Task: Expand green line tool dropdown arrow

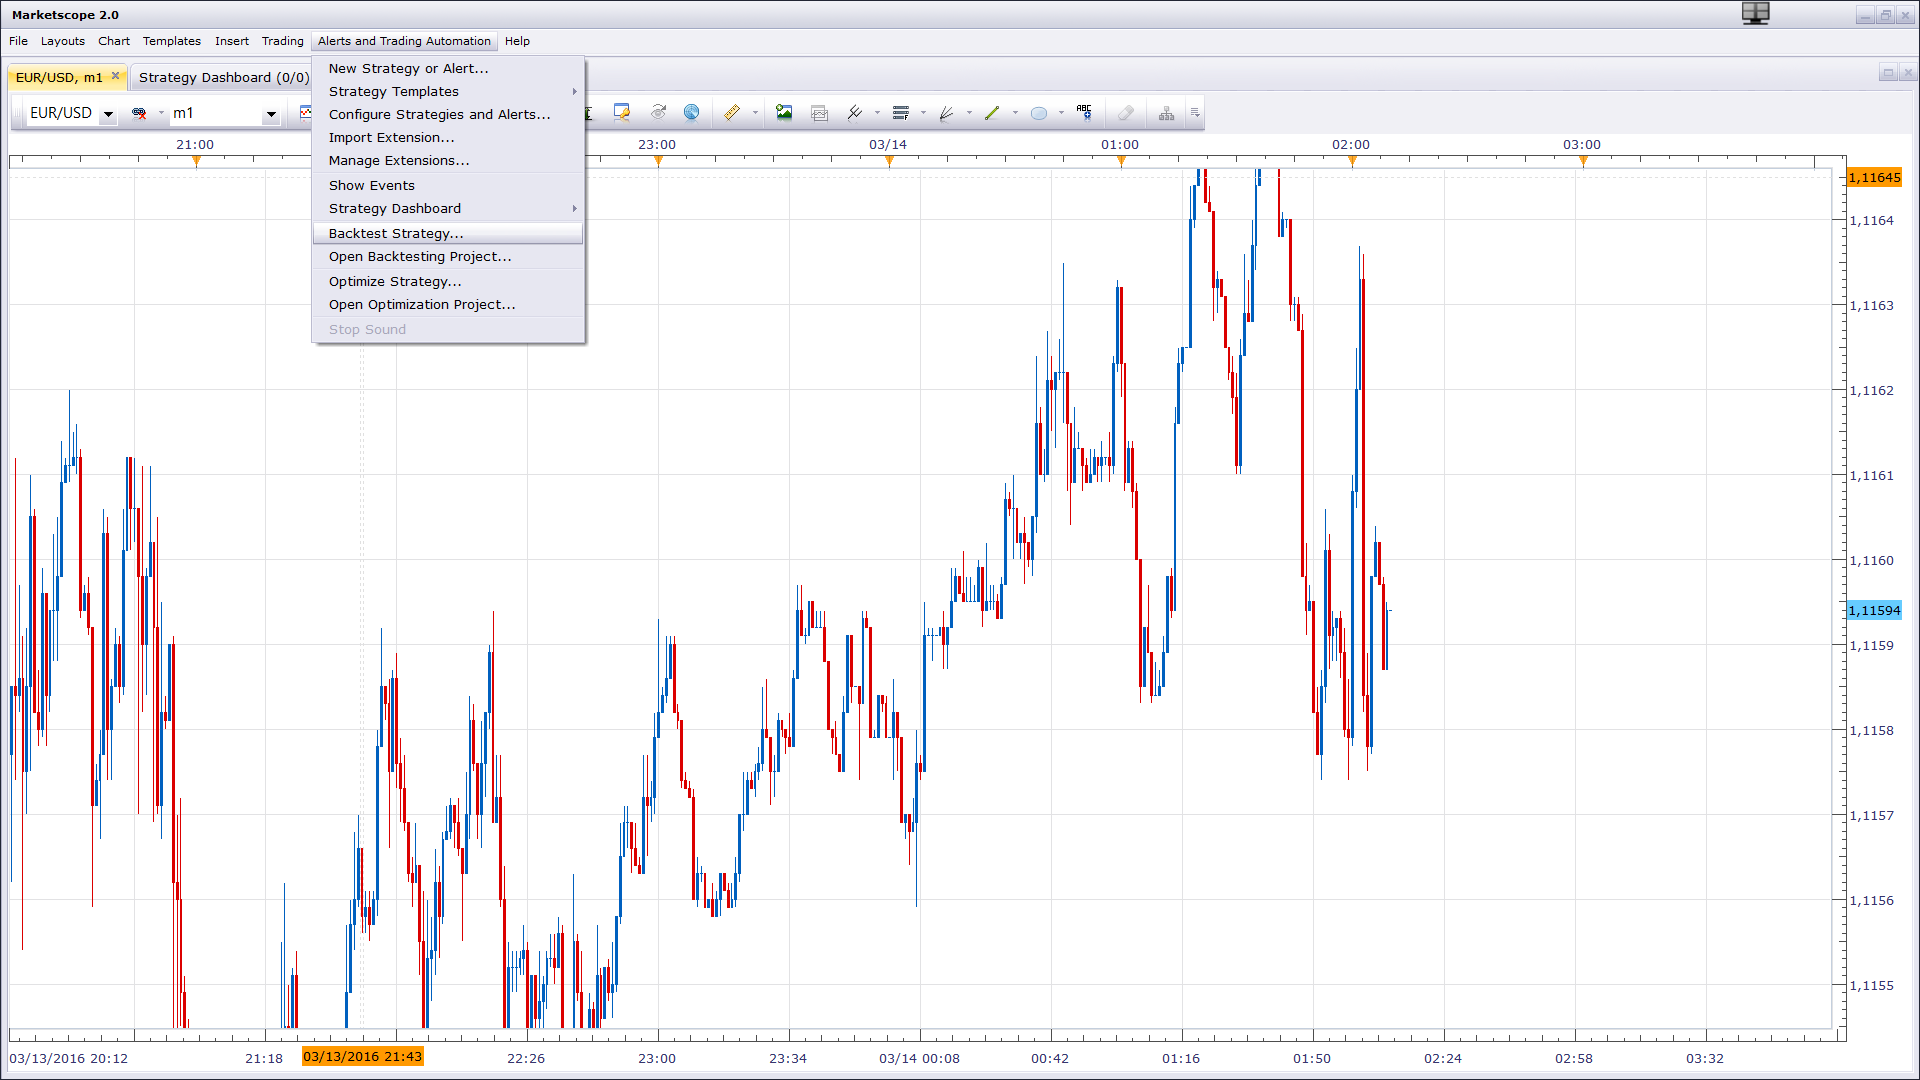Action: click(x=1015, y=113)
